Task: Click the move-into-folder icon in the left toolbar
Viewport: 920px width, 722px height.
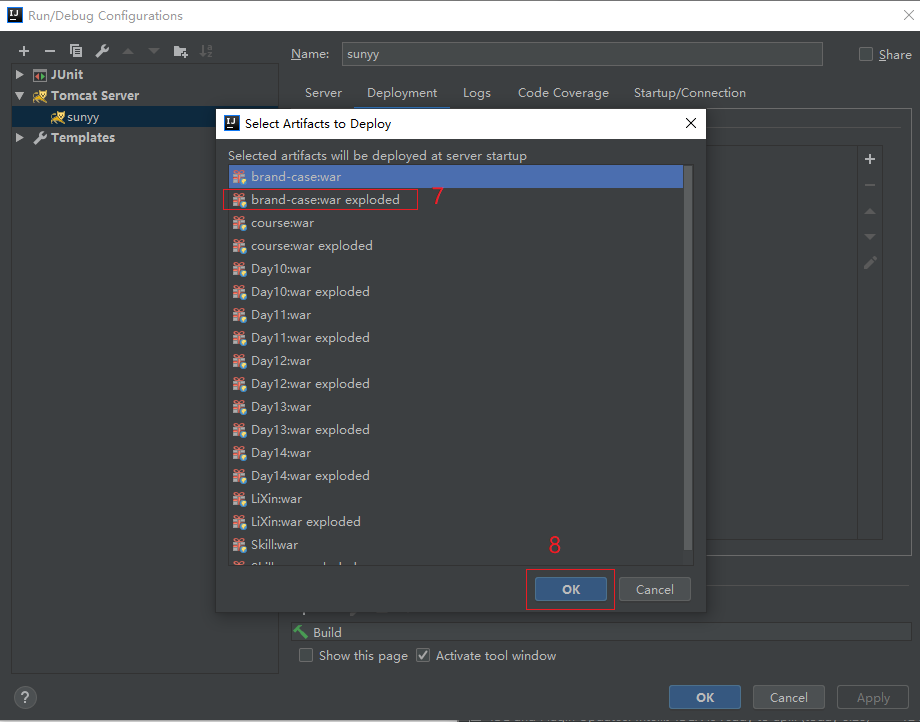Action: (x=180, y=51)
